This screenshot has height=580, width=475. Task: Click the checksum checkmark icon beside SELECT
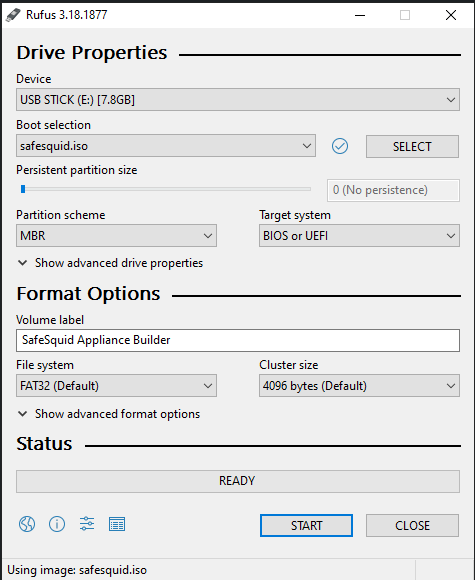click(x=340, y=146)
